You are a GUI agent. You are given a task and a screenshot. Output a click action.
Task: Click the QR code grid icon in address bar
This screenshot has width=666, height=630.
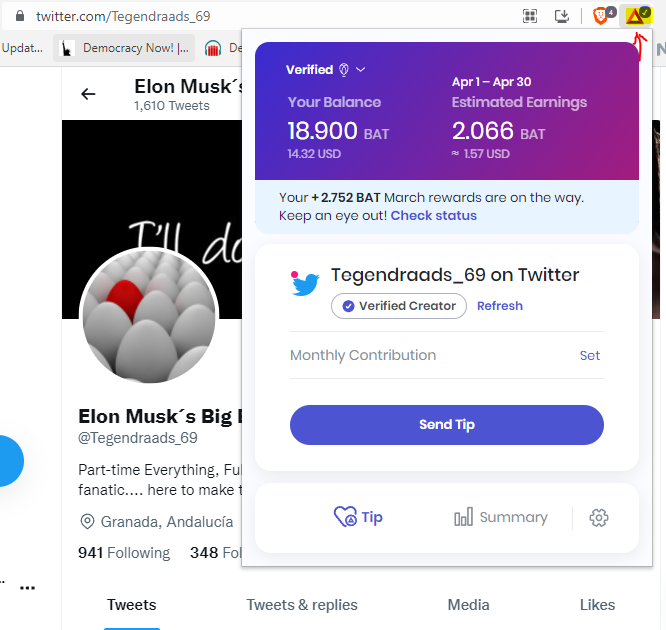click(530, 16)
